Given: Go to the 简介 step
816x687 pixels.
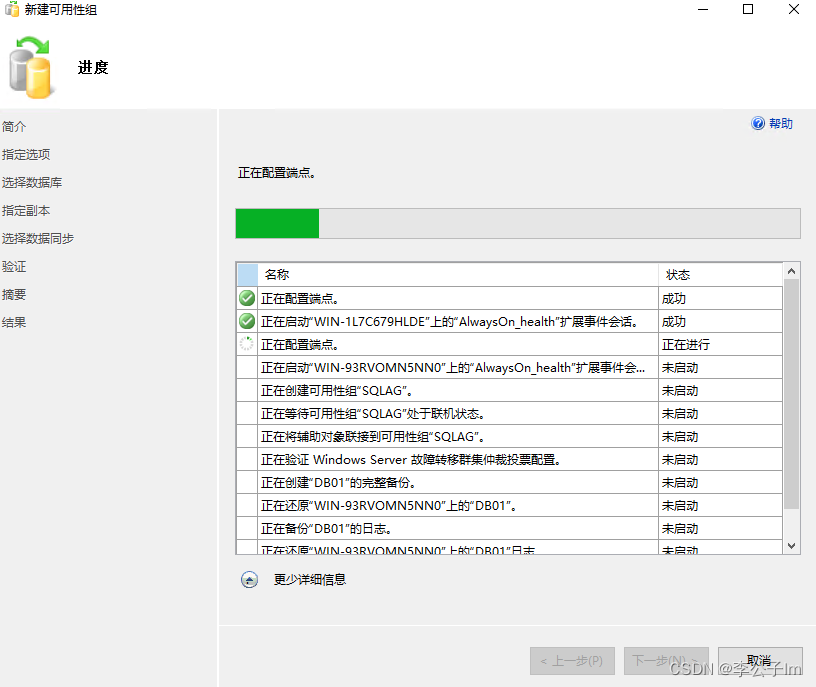Looking at the screenshot, I should tap(14, 126).
